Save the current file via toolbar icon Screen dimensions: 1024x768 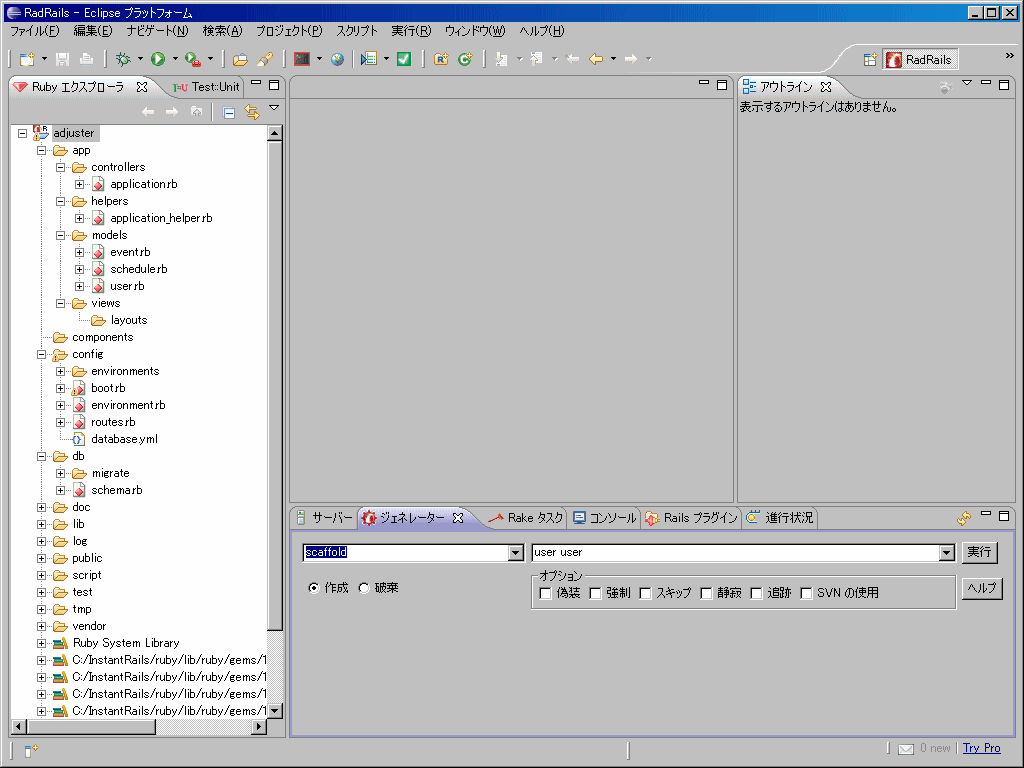click(x=62, y=59)
